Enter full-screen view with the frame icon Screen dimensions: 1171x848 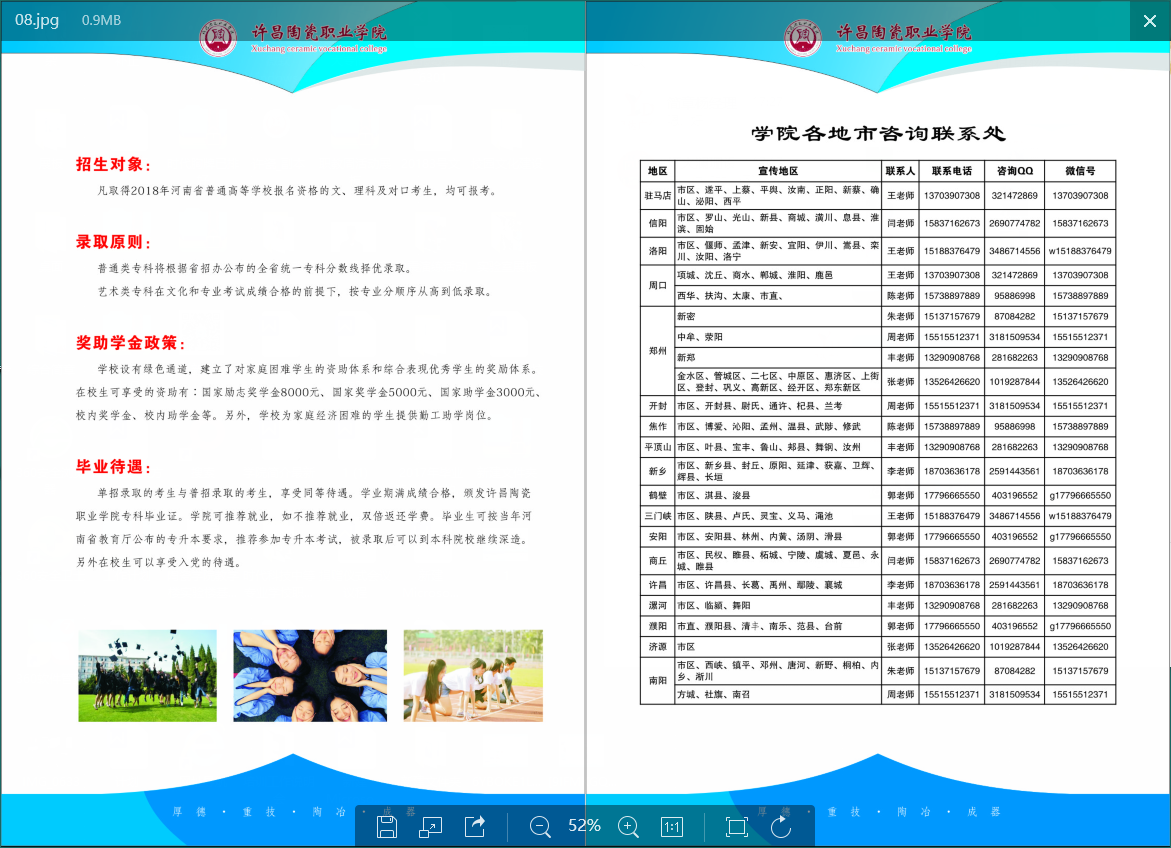click(x=737, y=826)
